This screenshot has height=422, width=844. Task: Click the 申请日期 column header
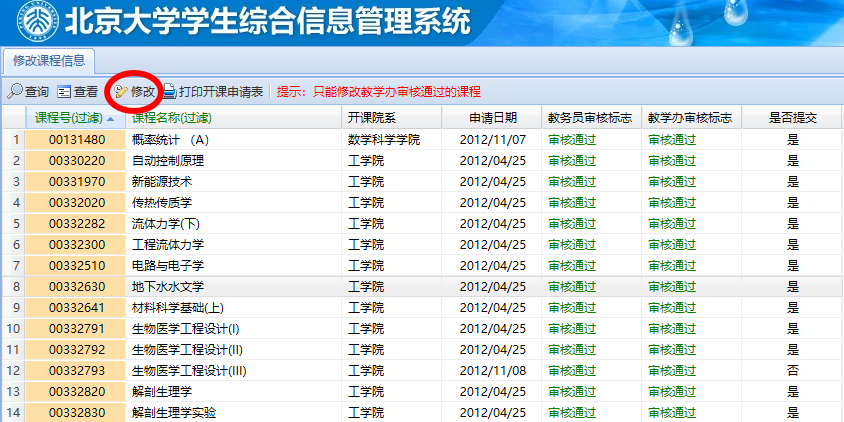pyautogui.click(x=492, y=118)
